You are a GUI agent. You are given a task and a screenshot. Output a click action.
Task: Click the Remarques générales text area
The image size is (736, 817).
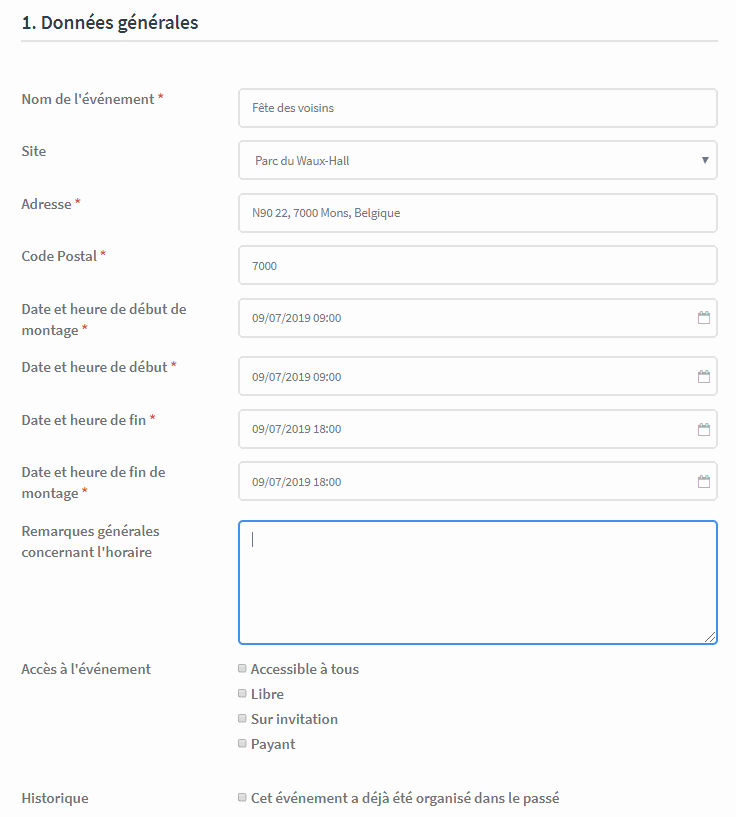tap(478, 583)
